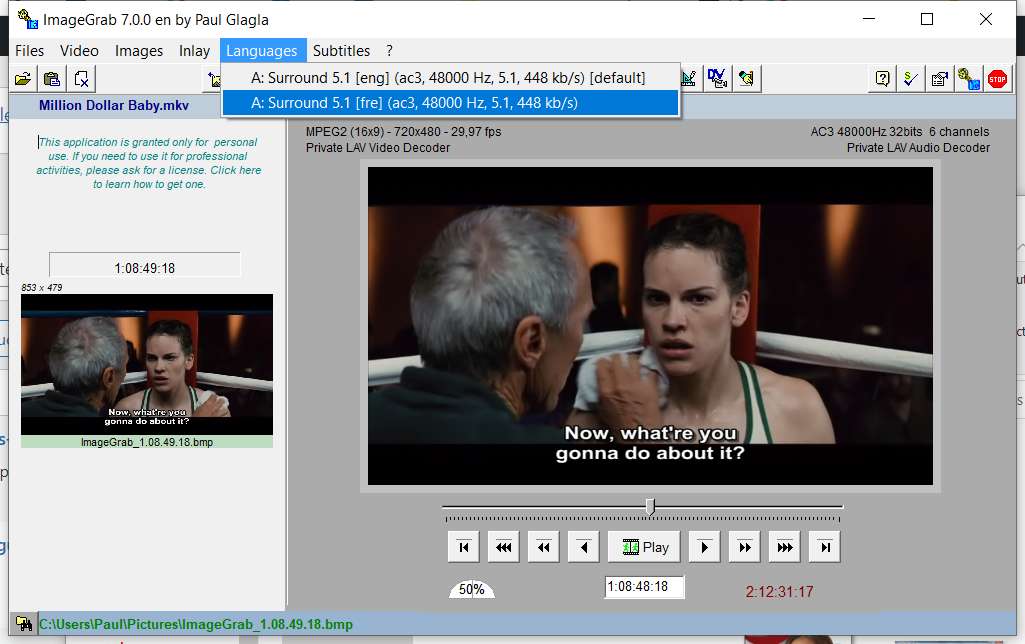Click the ImageGrab_1.08.49.18.bmp thumbnail caption
The width and height of the screenshot is (1025, 644).
pyautogui.click(x=147, y=442)
